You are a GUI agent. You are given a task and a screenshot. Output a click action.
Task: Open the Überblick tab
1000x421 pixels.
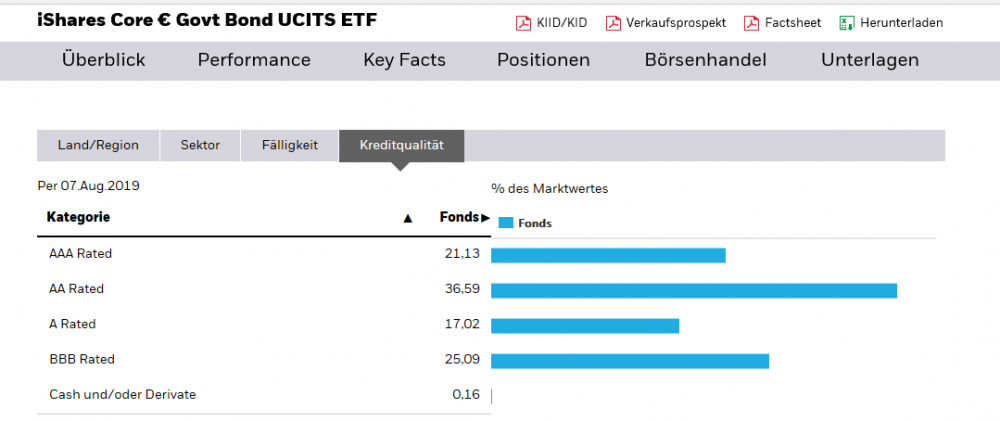coord(103,60)
